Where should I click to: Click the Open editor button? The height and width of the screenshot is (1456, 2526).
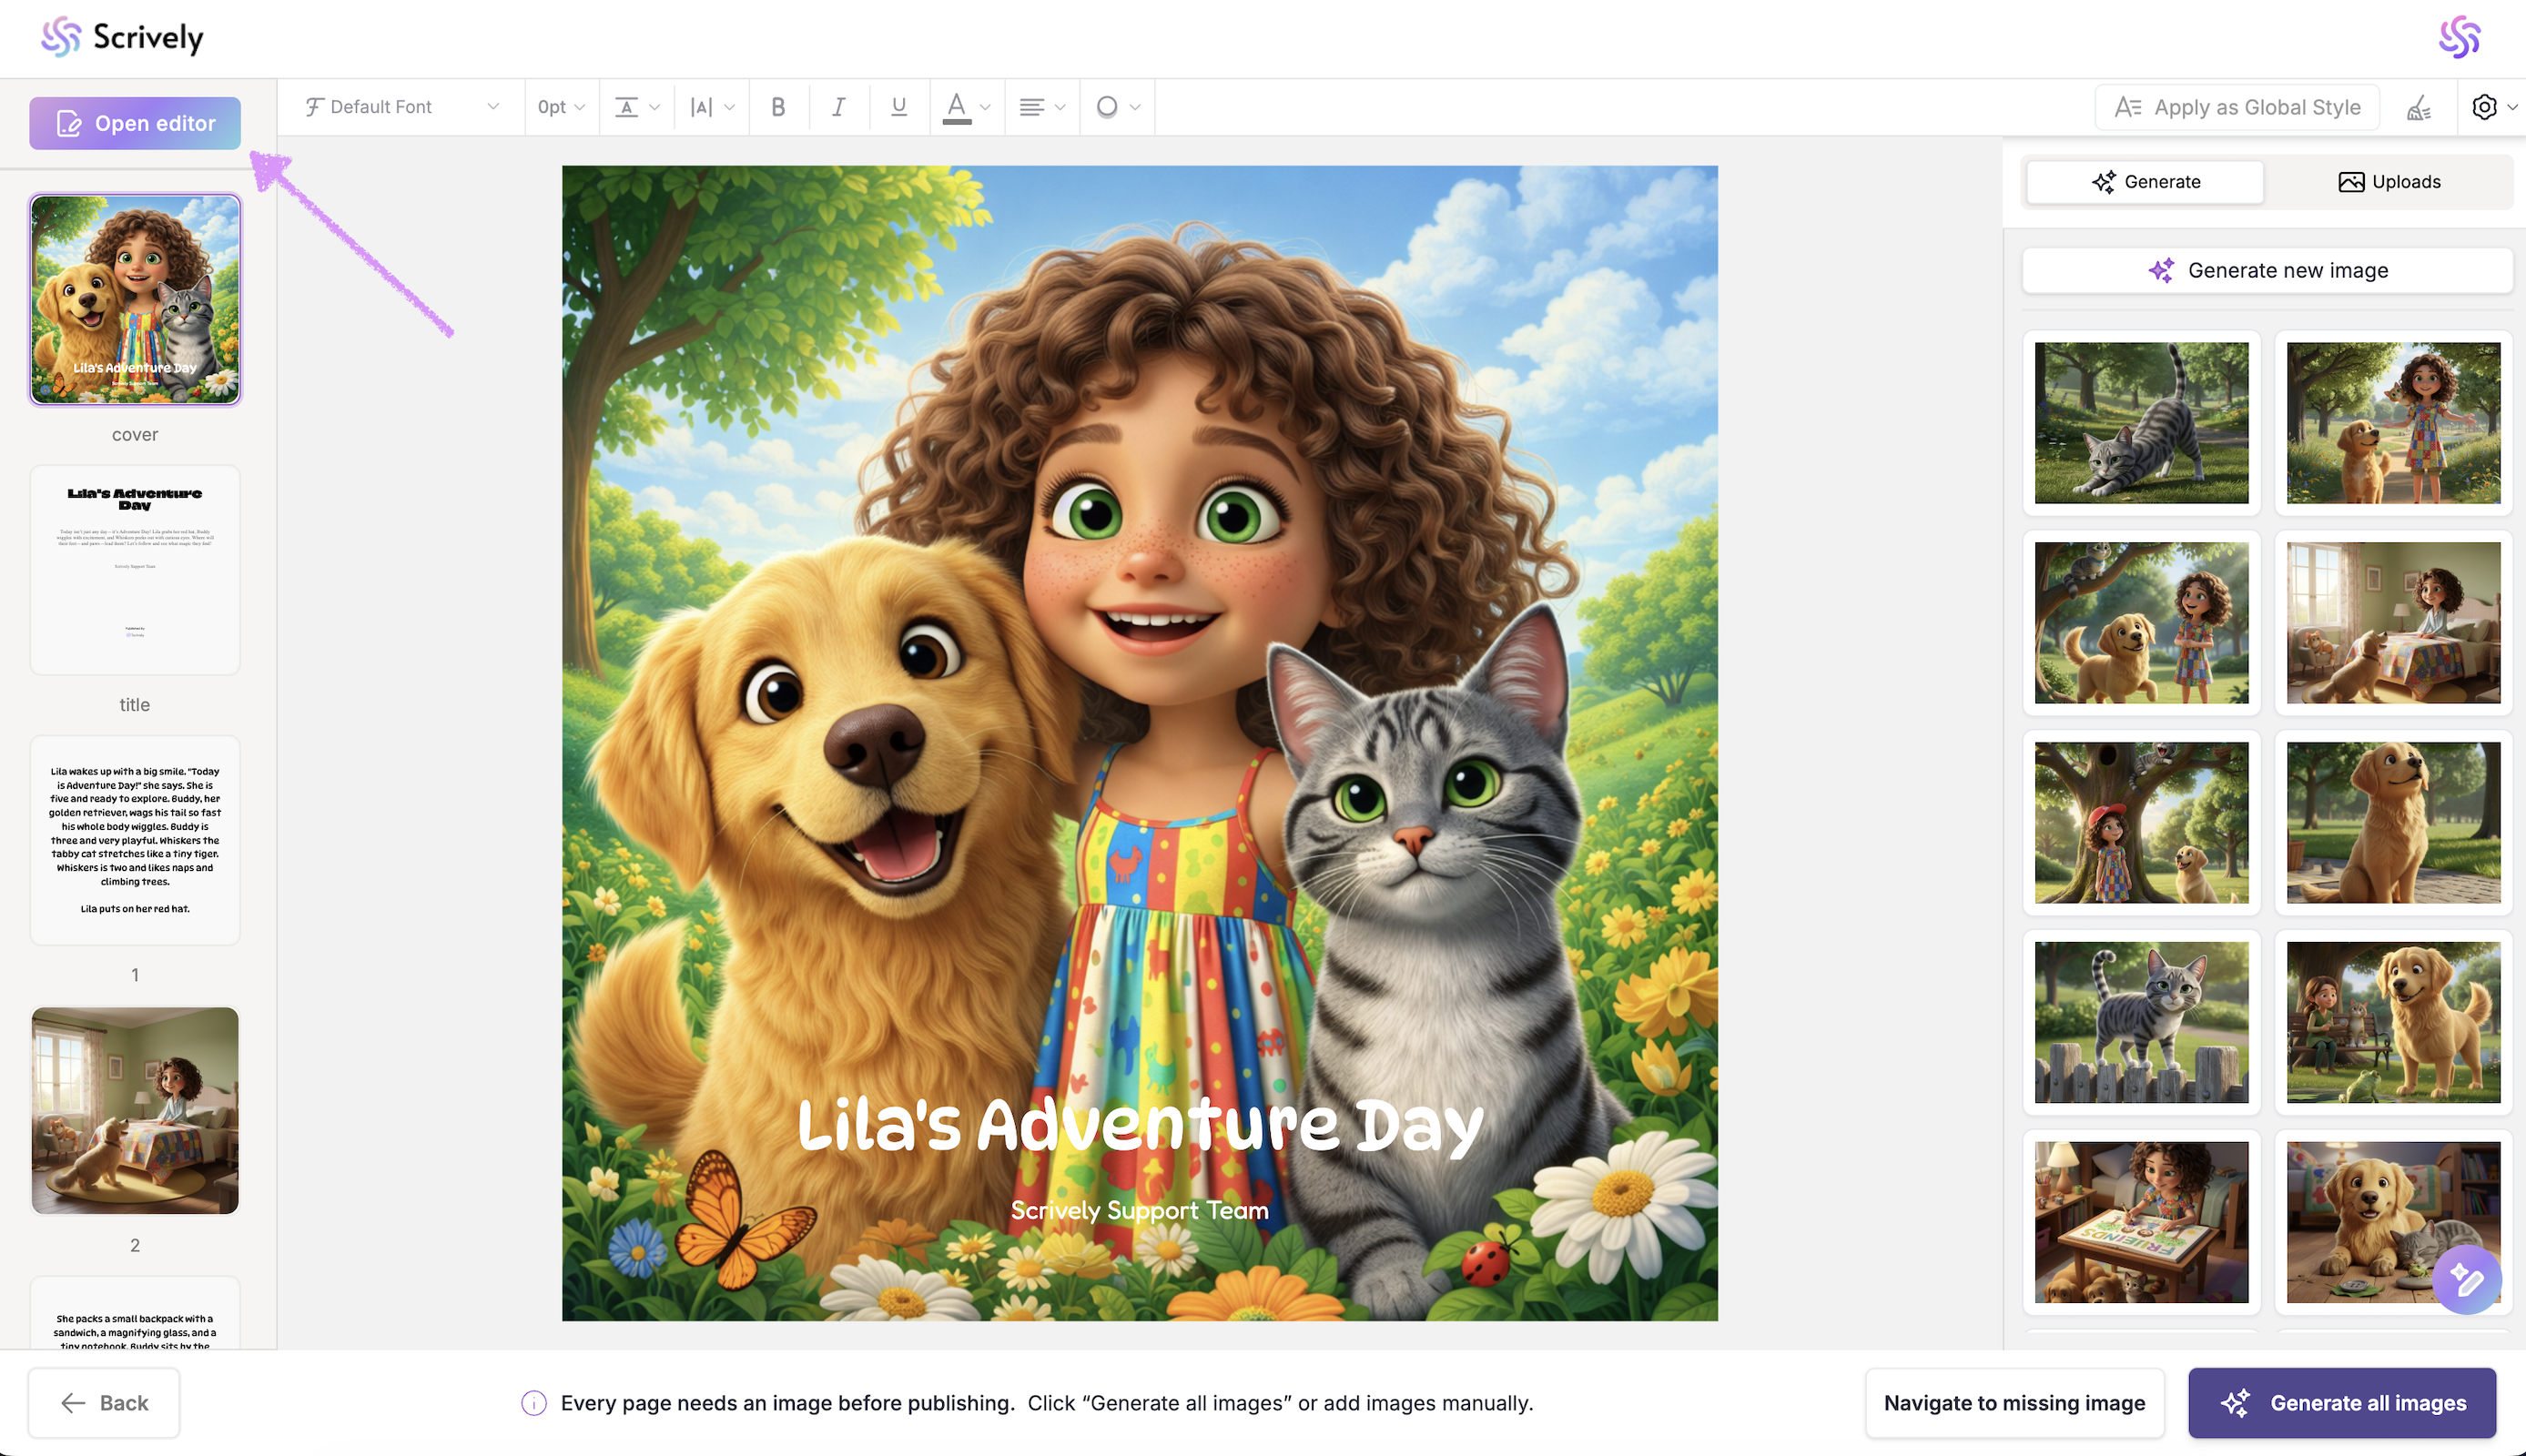(x=135, y=124)
